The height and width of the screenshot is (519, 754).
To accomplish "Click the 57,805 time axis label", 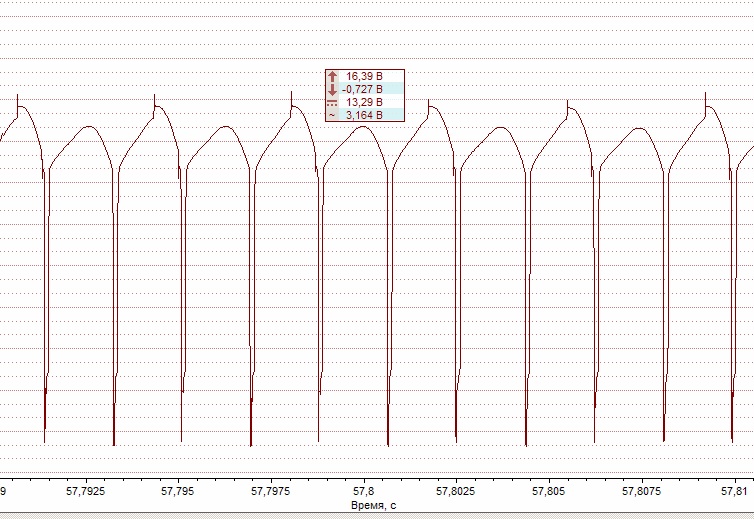I will 549,492.
